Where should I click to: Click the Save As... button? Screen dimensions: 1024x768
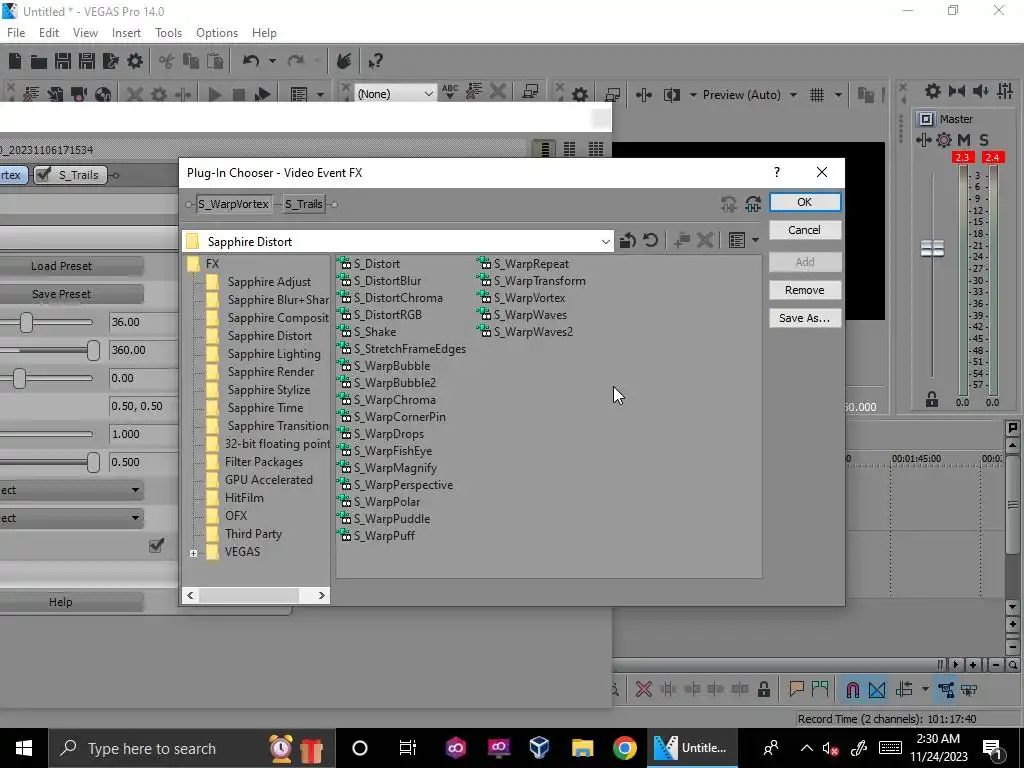[x=805, y=318]
